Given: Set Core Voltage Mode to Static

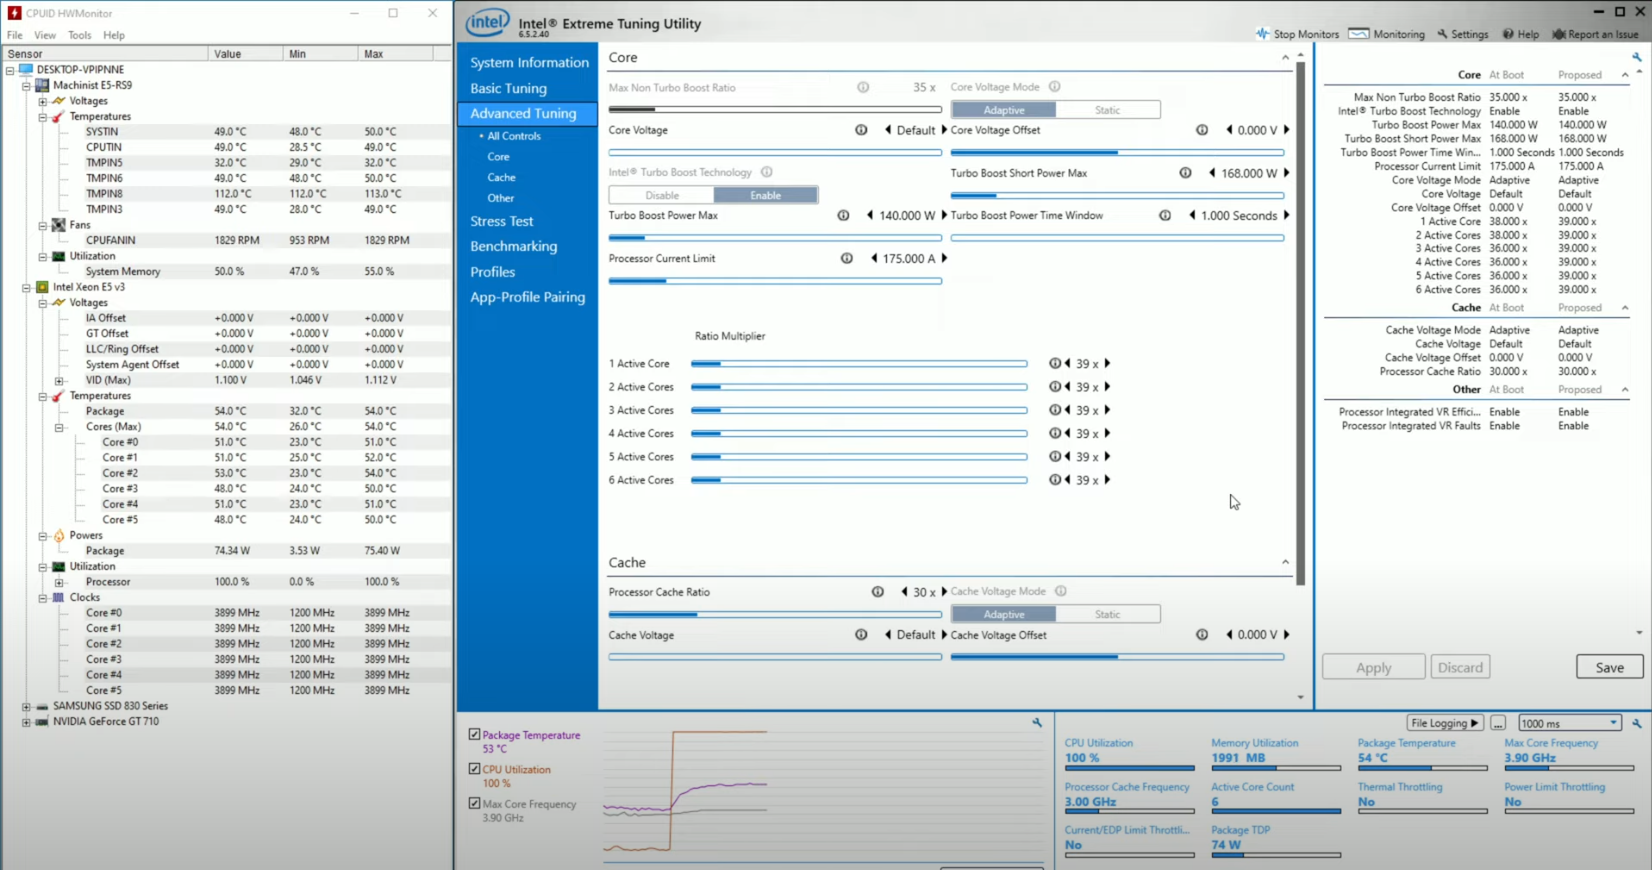Looking at the screenshot, I should coord(1107,110).
